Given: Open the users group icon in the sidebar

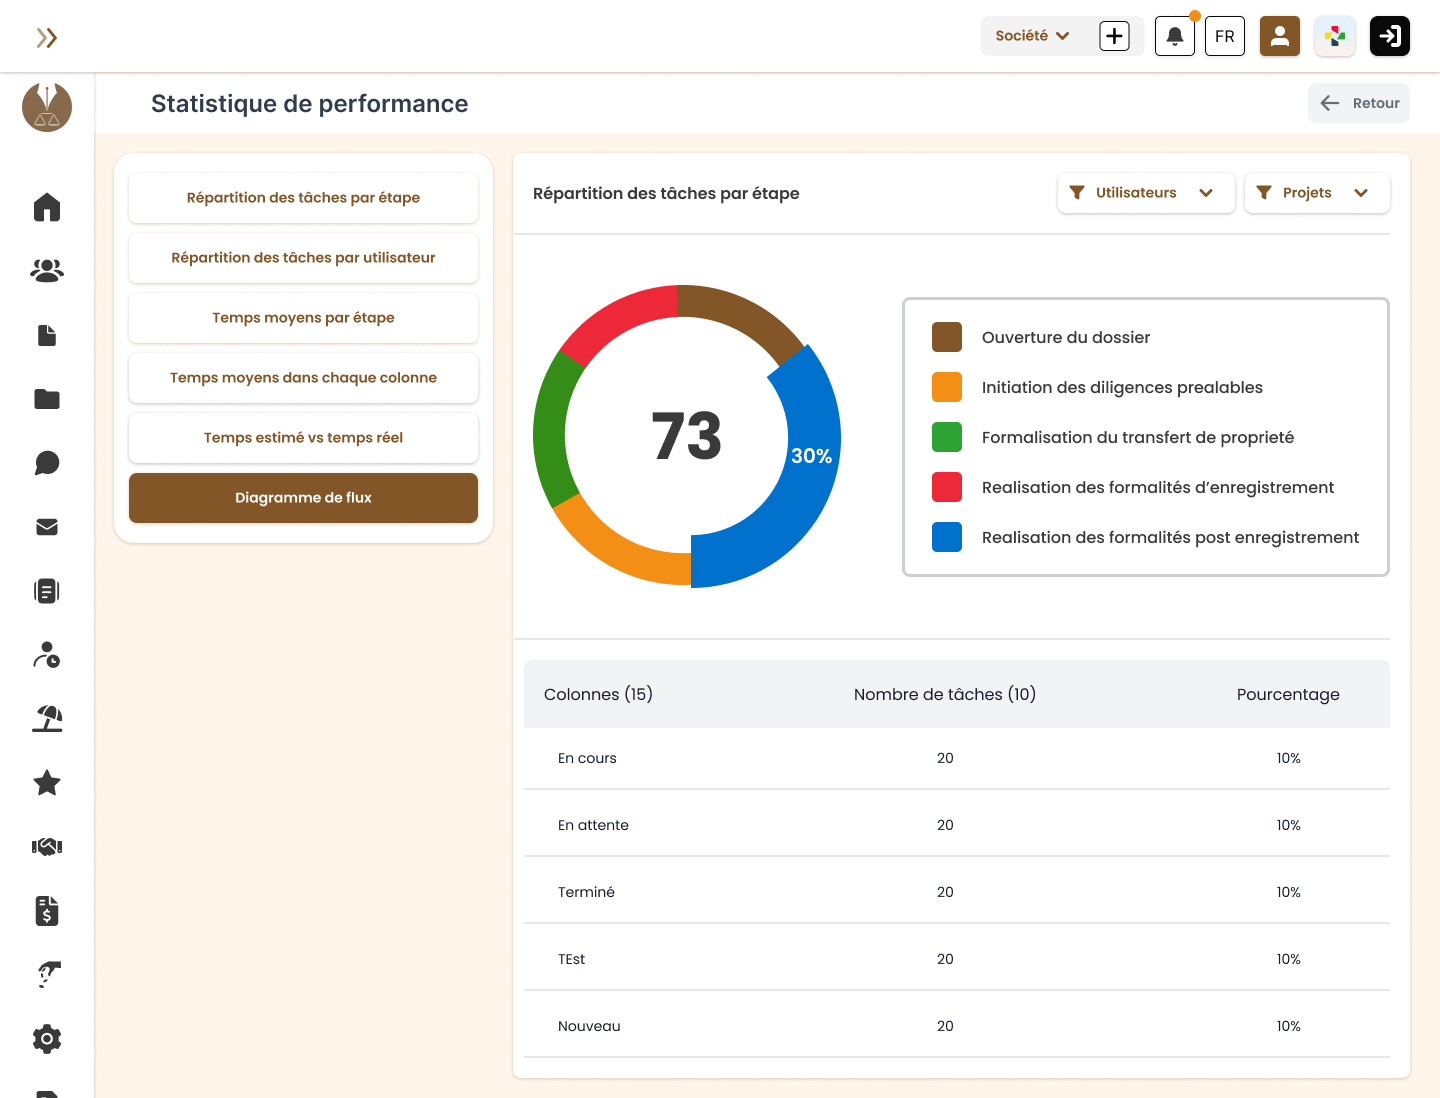Looking at the screenshot, I should pos(47,271).
